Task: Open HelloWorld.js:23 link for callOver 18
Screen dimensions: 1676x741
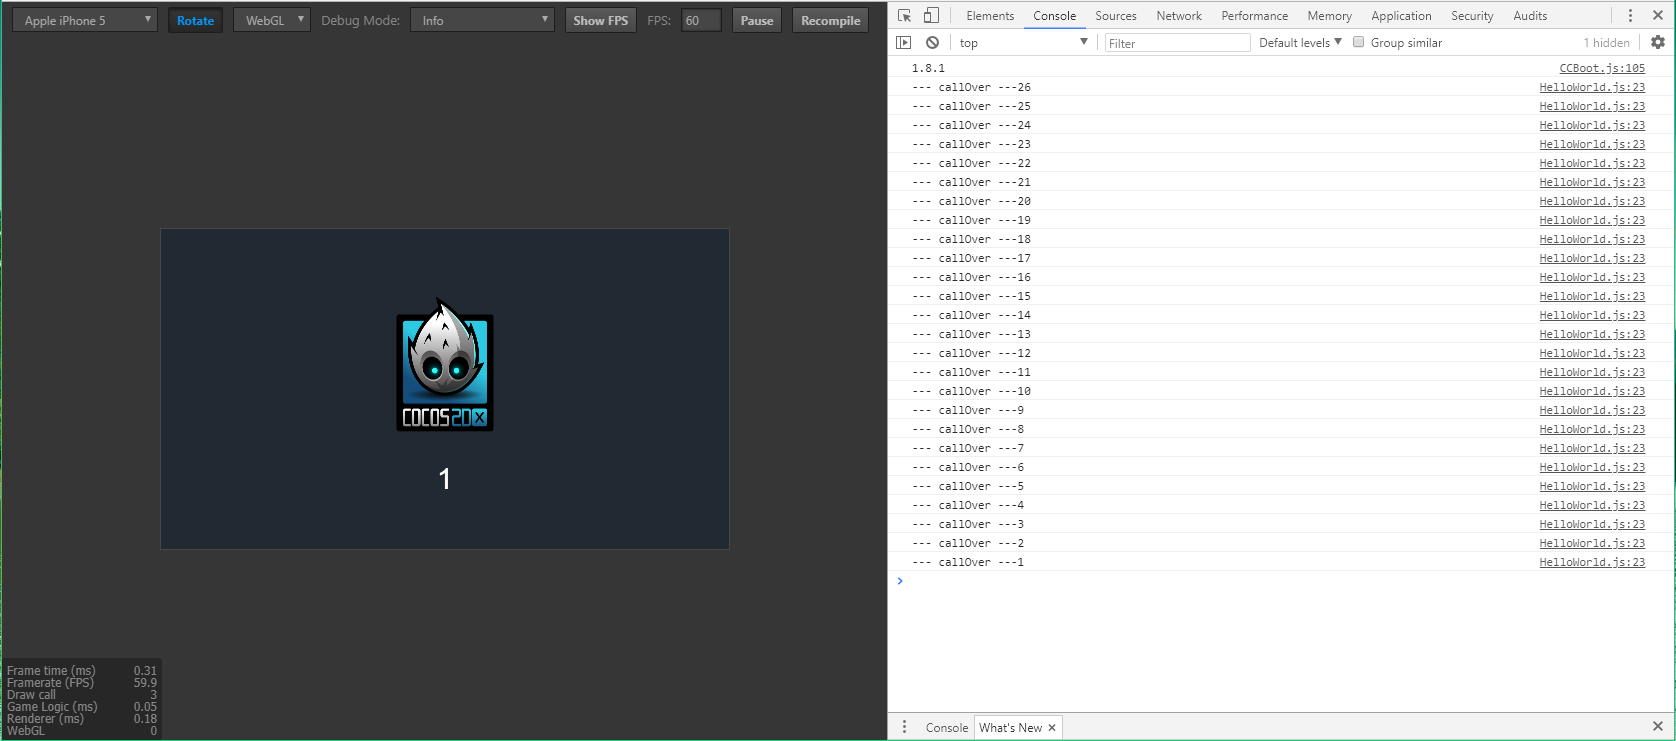Action: (1592, 239)
